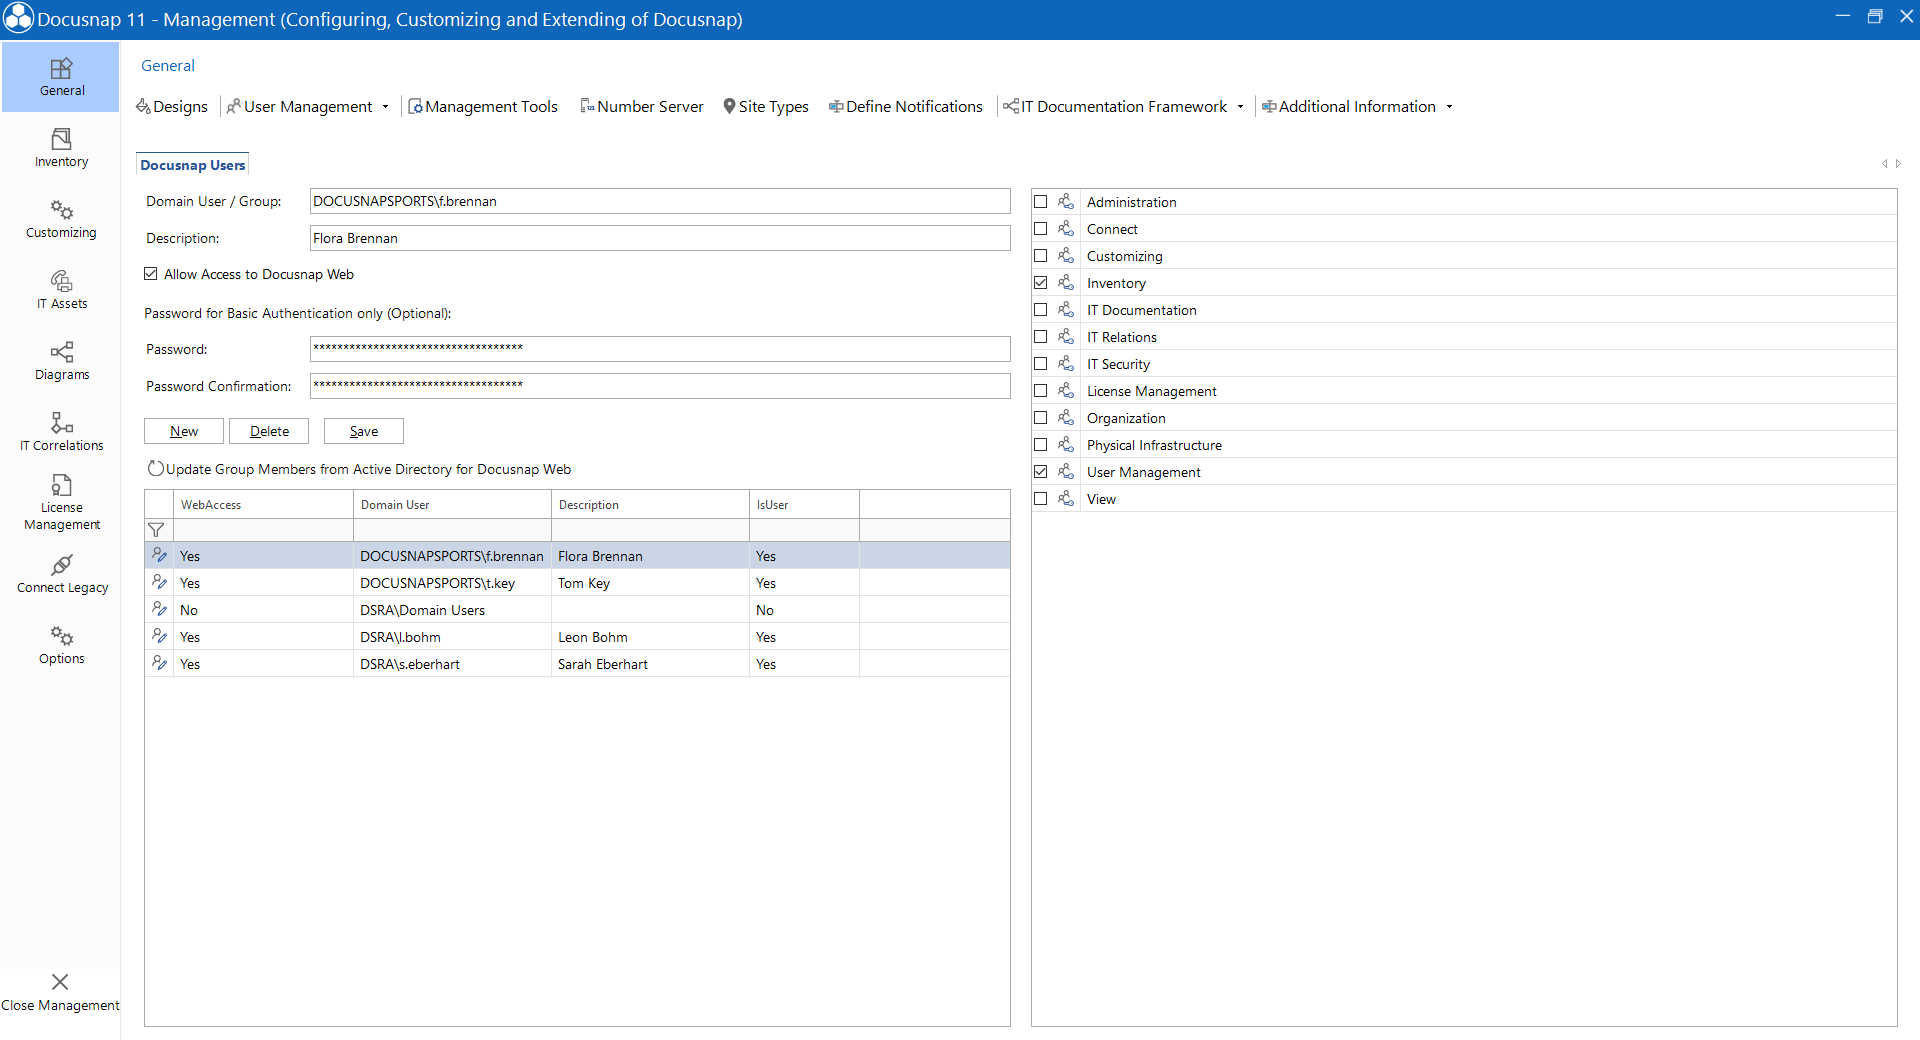Open the License Management section
The height and width of the screenshot is (1040, 1920).
click(x=61, y=501)
